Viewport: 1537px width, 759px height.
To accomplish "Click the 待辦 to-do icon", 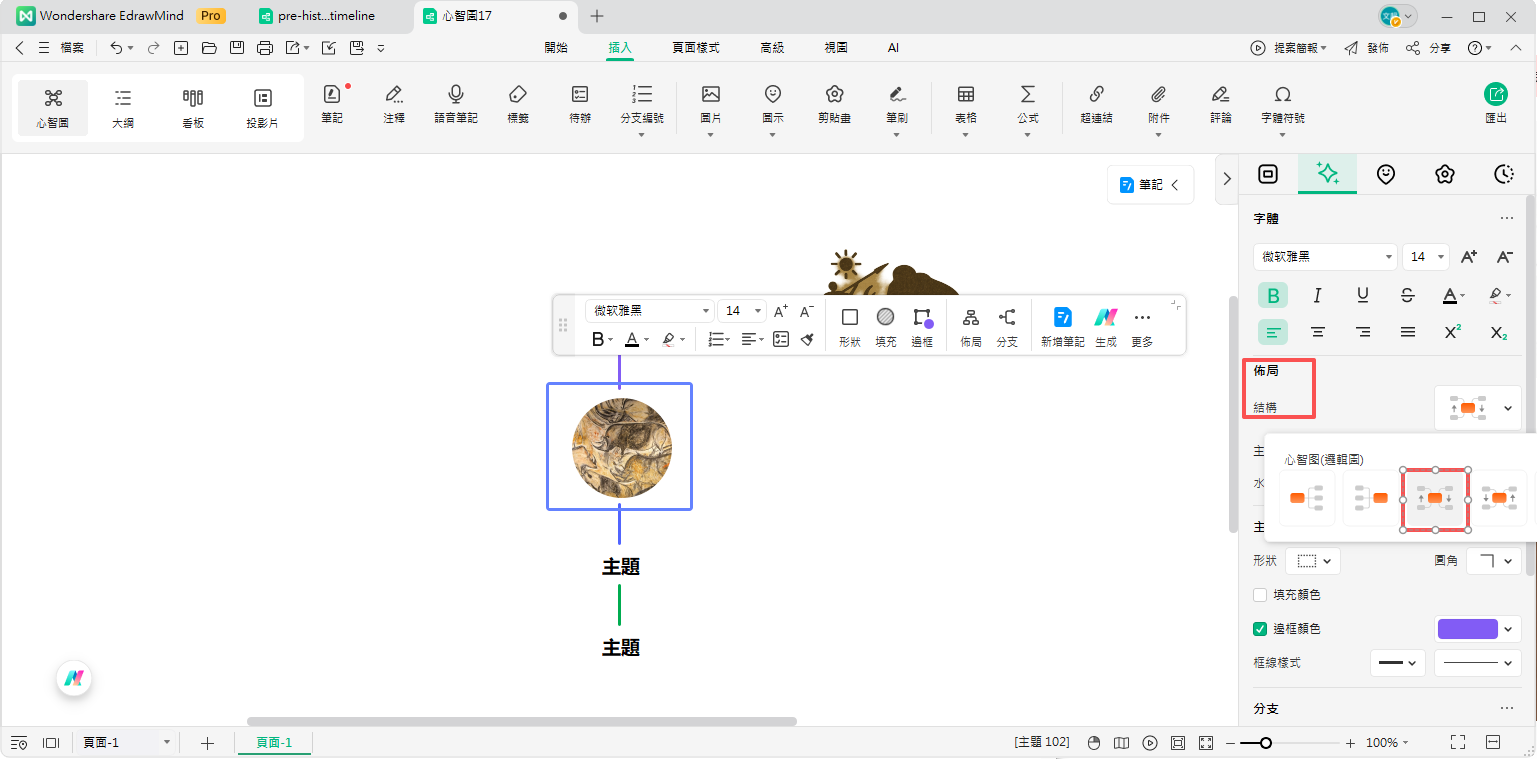I will (x=579, y=95).
